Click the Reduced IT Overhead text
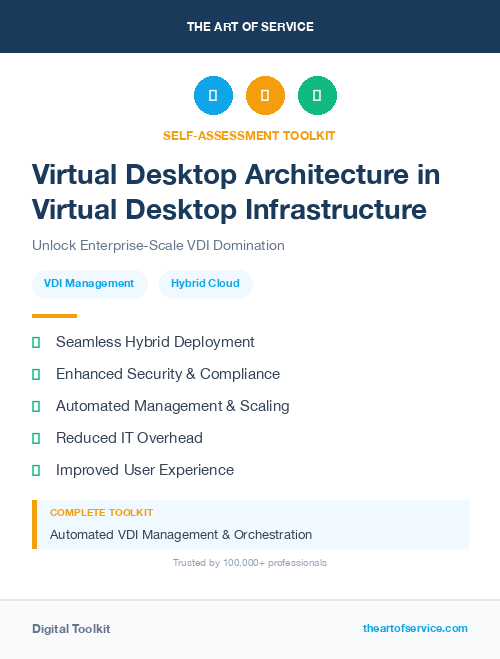 tap(129, 438)
